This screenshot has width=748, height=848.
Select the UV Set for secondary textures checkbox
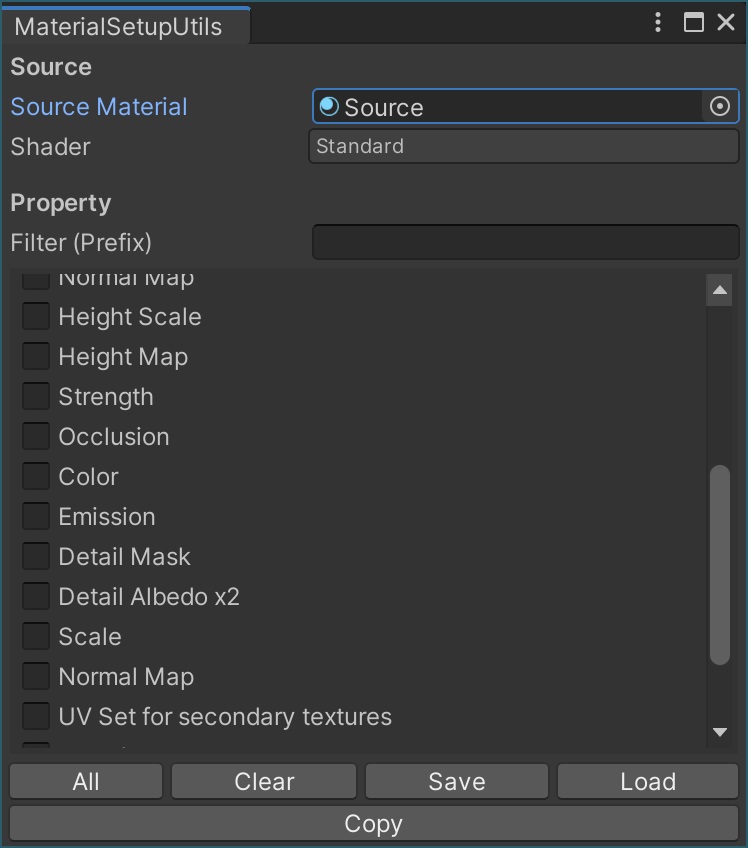[36, 716]
